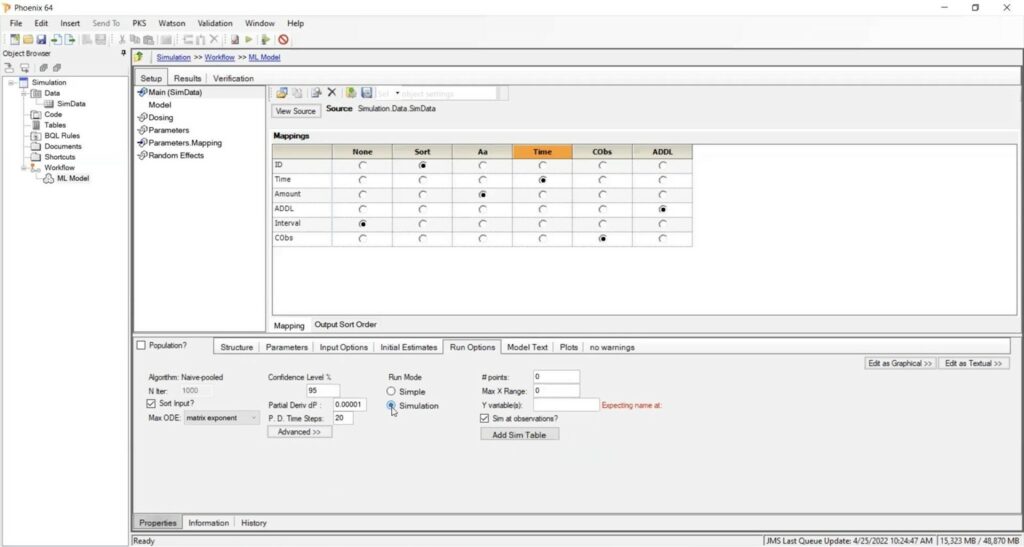Click the red Stop execution icon
The height and width of the screenshot is (547, 1024).
283,39
